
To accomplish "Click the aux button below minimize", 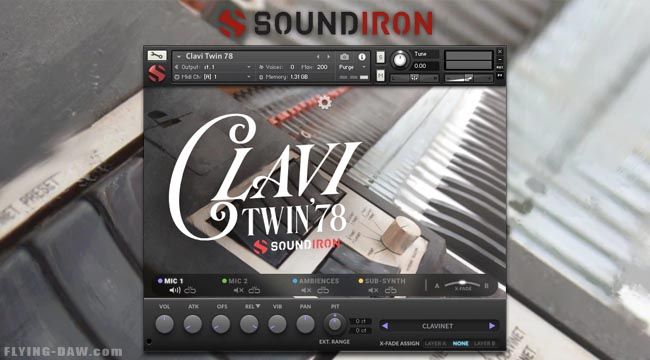I will [500, 67].
